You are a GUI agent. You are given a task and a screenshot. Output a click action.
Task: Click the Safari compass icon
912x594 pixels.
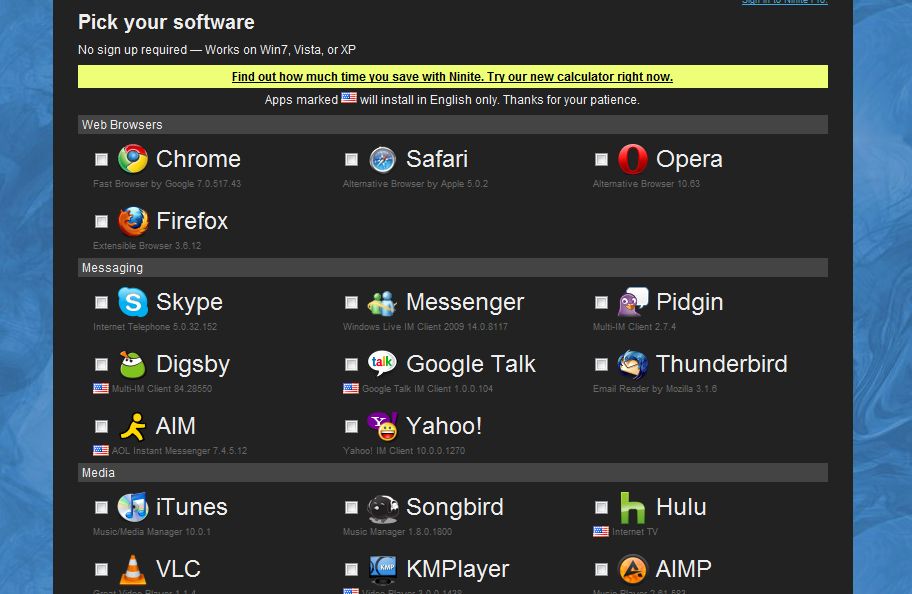383,159
